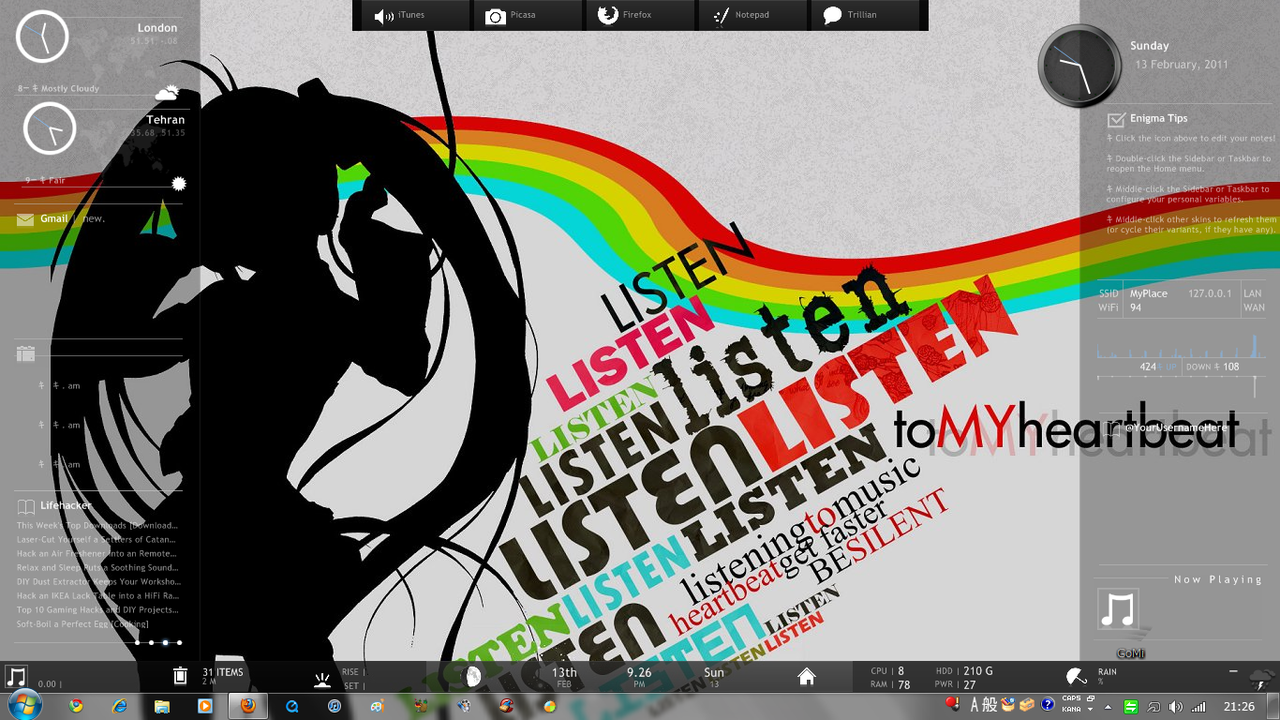Viewport: 1280px width, 720px height.
Task: Open the media player taskbar icon
Action: [205, 706]
